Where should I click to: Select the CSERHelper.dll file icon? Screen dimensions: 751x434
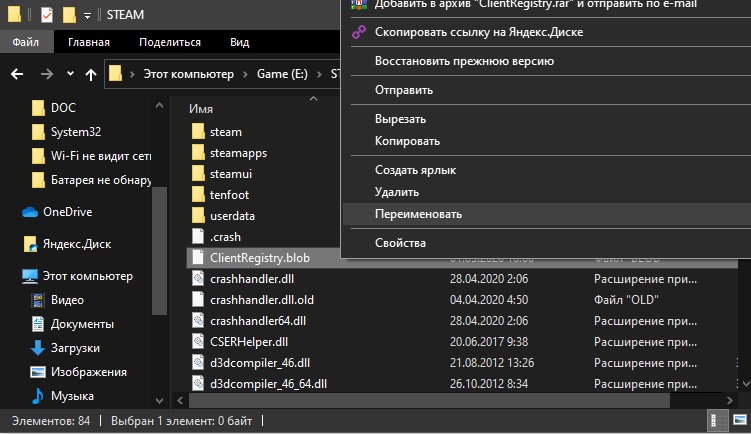198,342
